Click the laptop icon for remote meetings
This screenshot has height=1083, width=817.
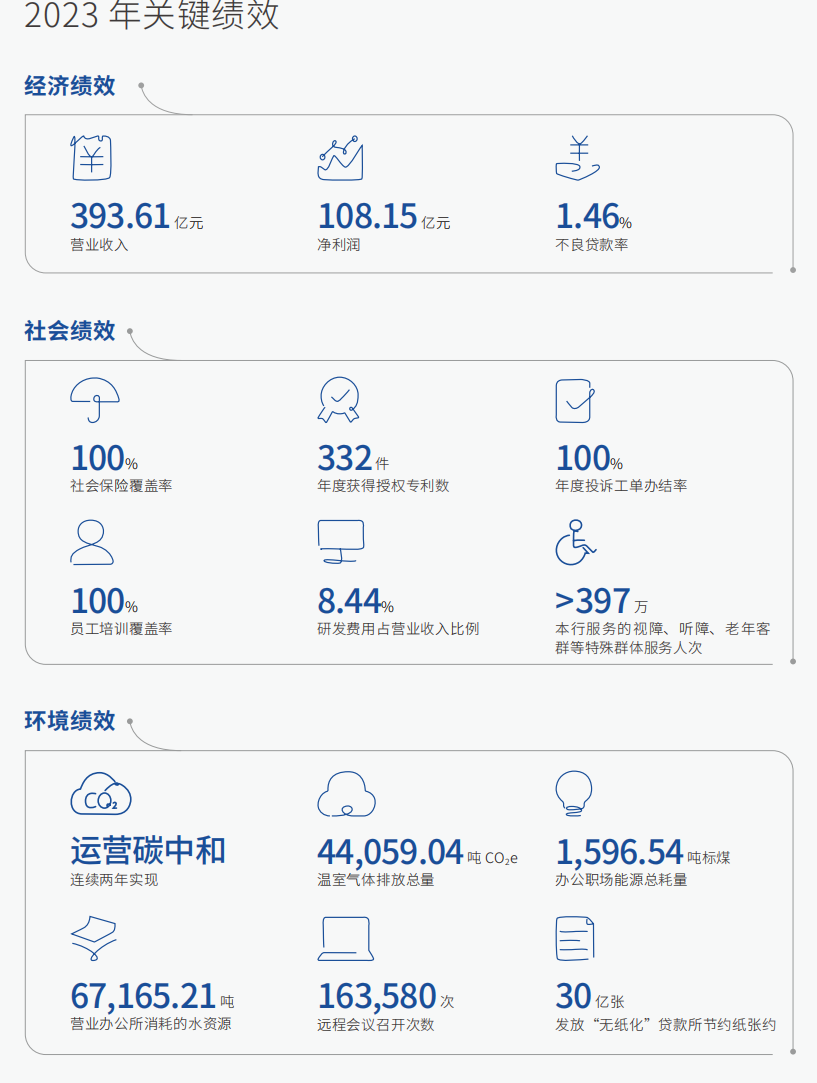click(x=345, y=940)
